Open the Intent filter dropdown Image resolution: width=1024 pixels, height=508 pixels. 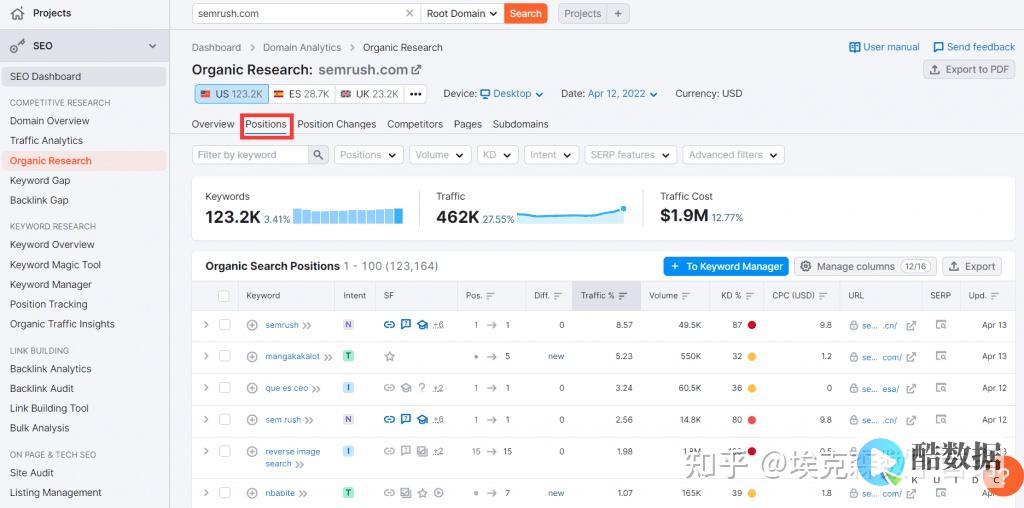tap(551, 155)
